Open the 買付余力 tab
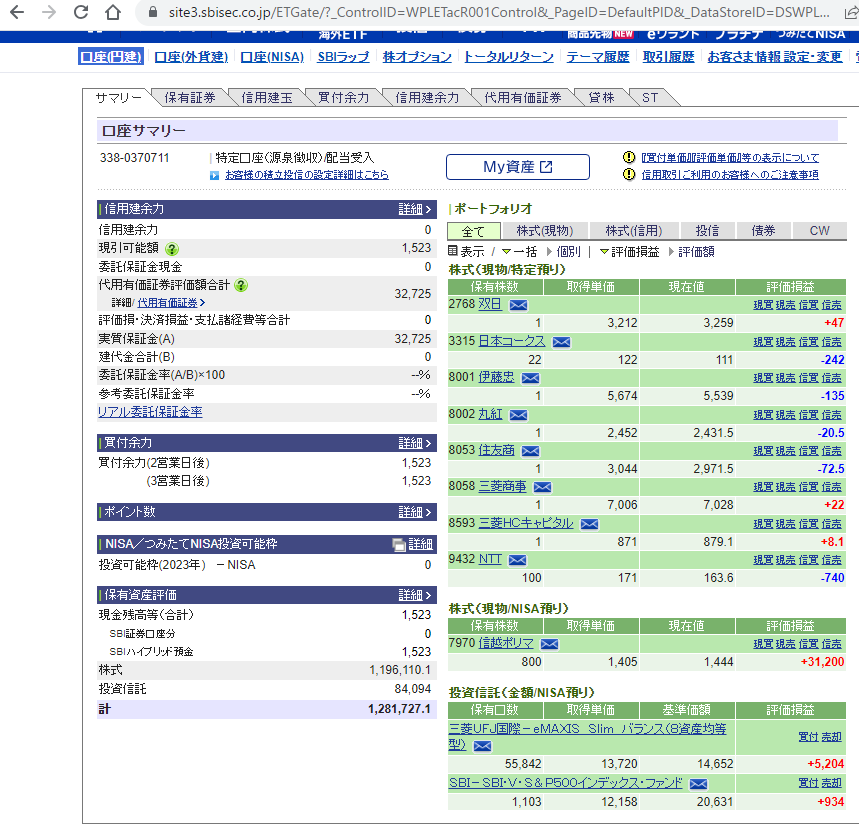The height and width of the screenshot is (825, 859). [x=343, y=98]
